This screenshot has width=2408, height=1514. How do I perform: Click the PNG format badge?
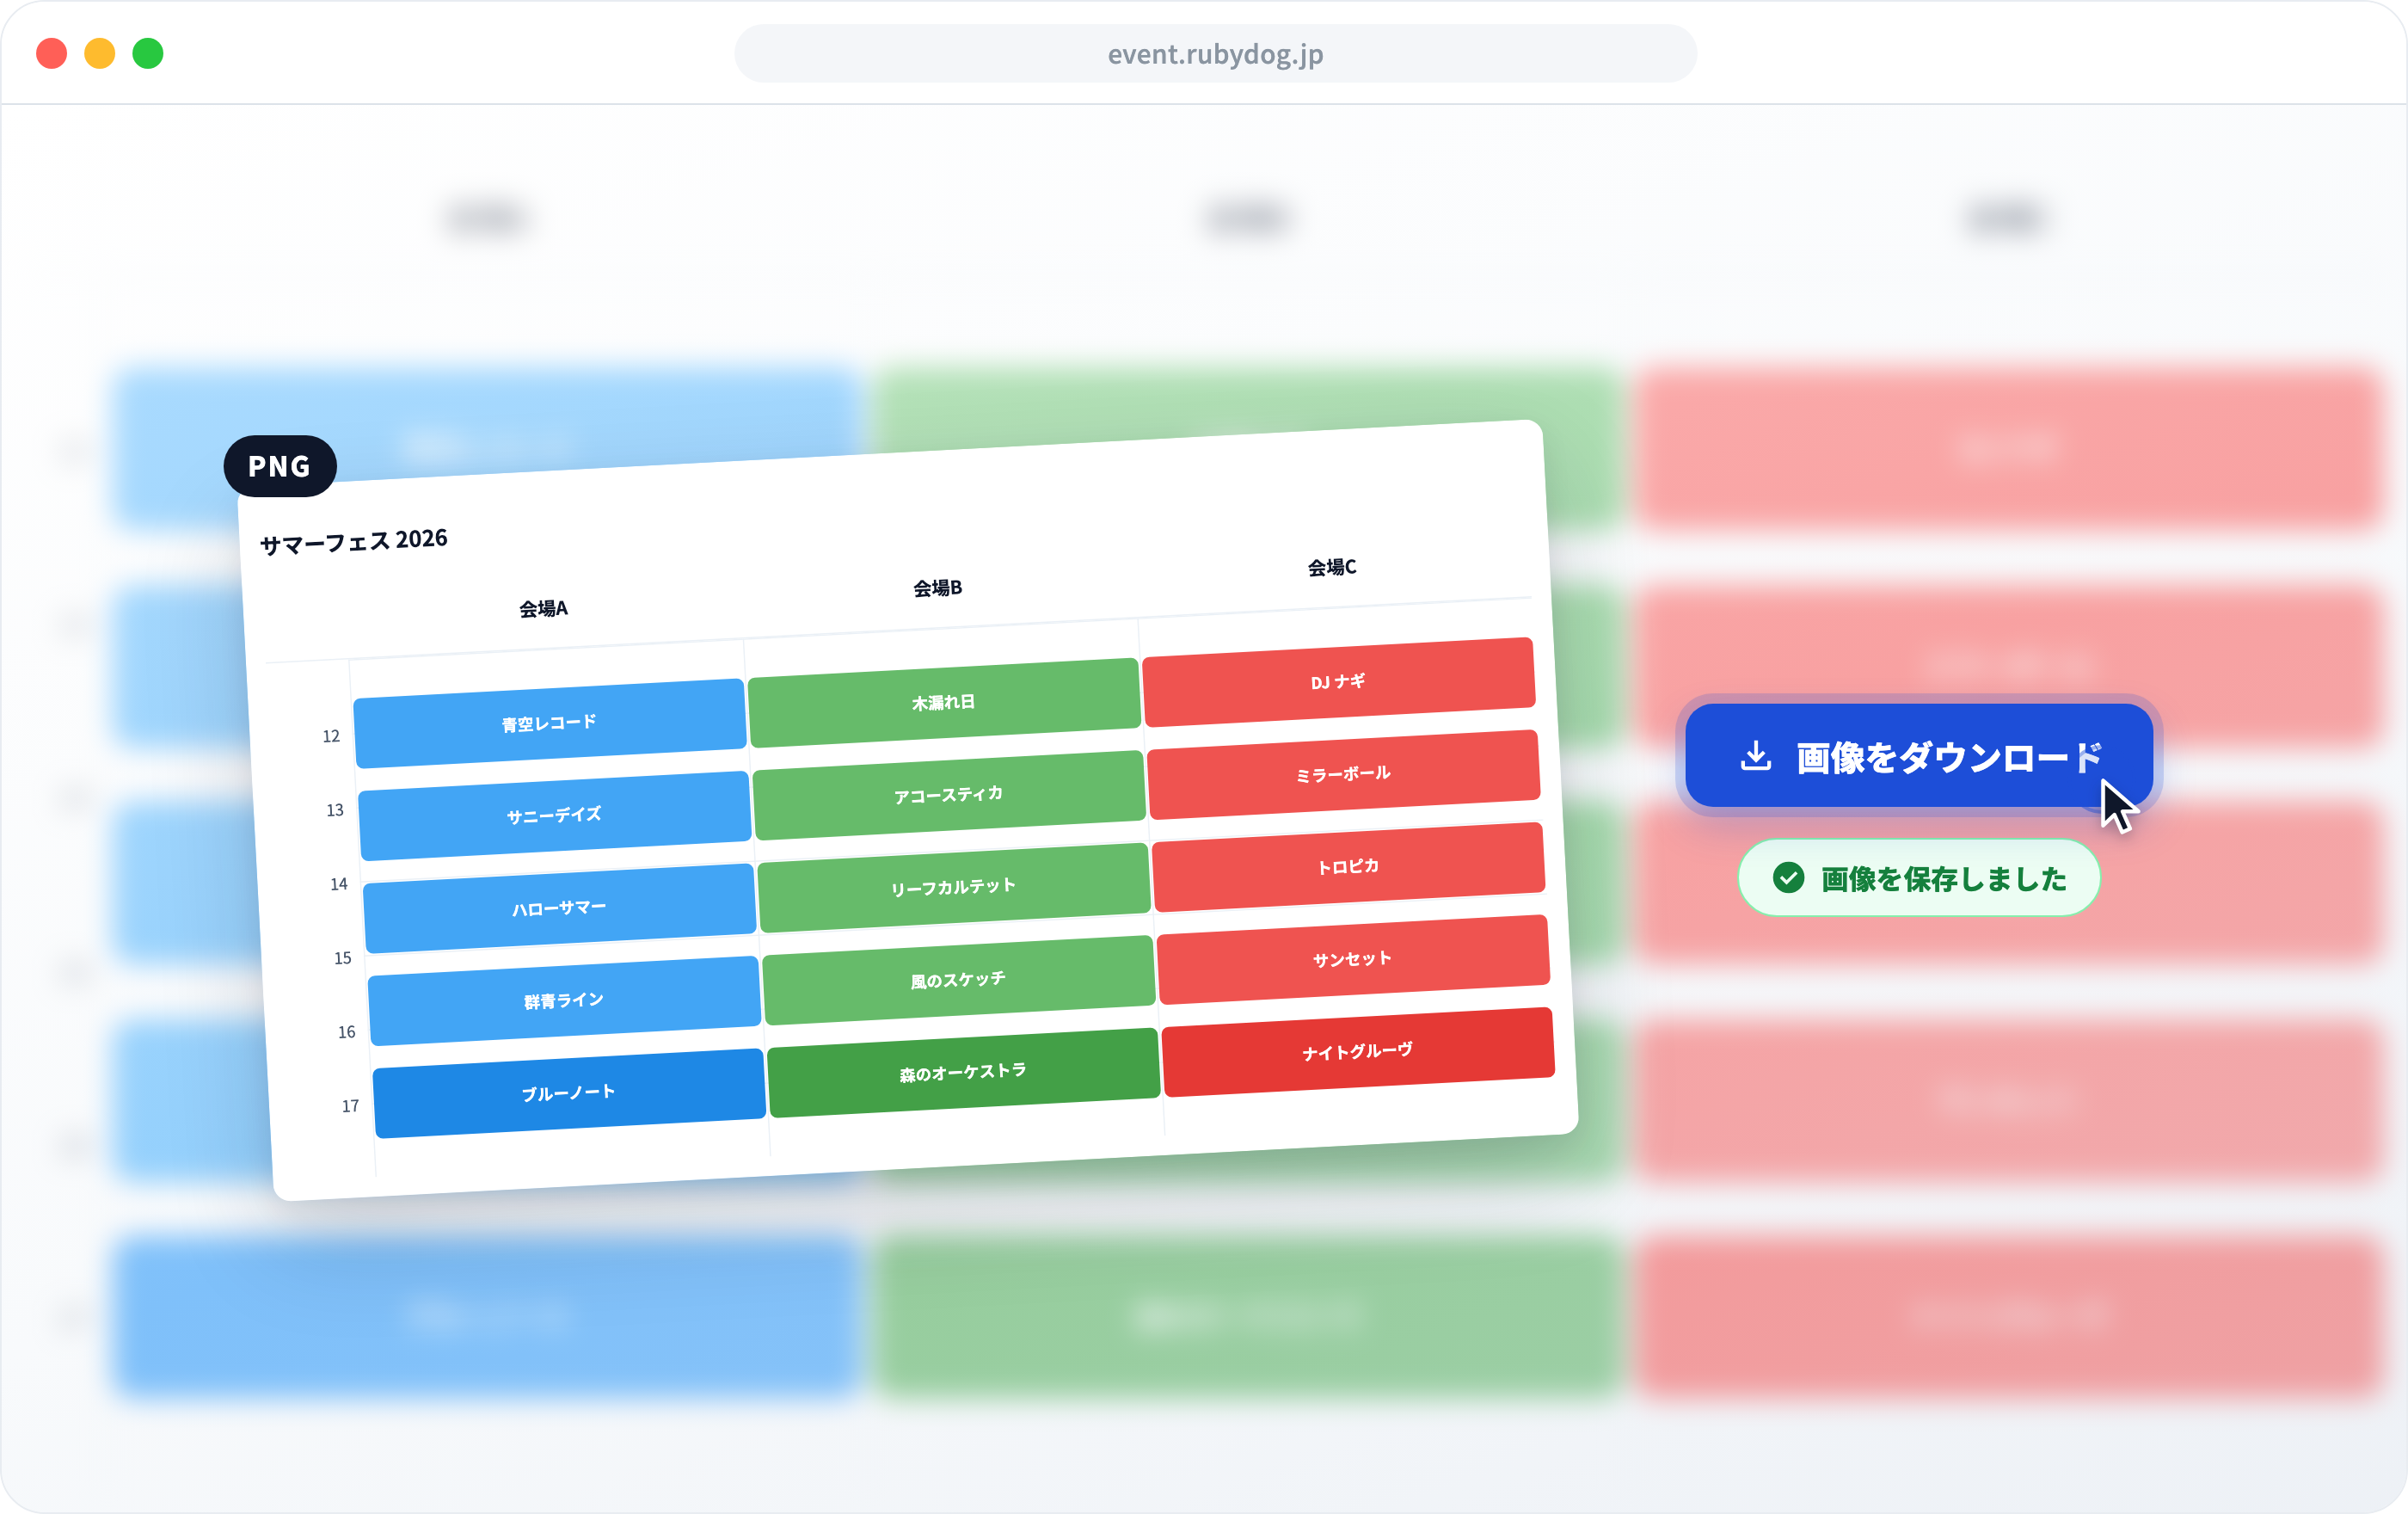(280, 466)
